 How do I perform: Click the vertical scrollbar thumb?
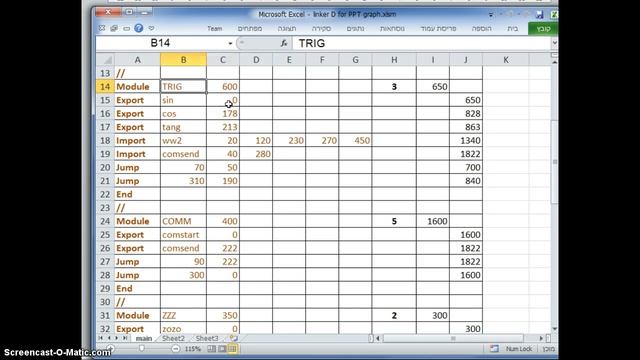[x=554, y=162]
